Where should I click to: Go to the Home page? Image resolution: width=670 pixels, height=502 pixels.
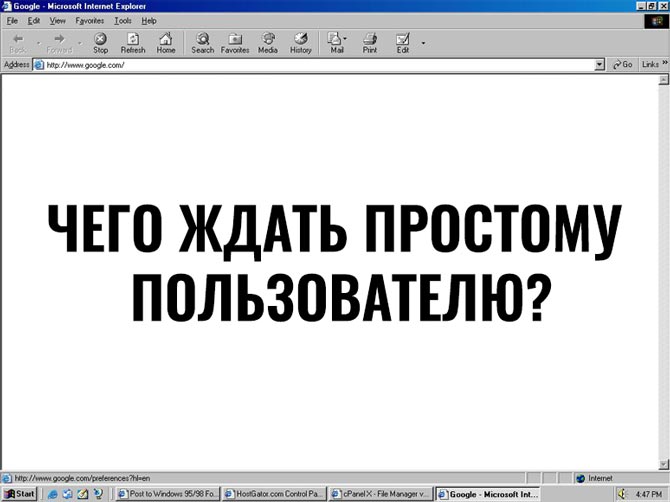click(x=166, y=42)
